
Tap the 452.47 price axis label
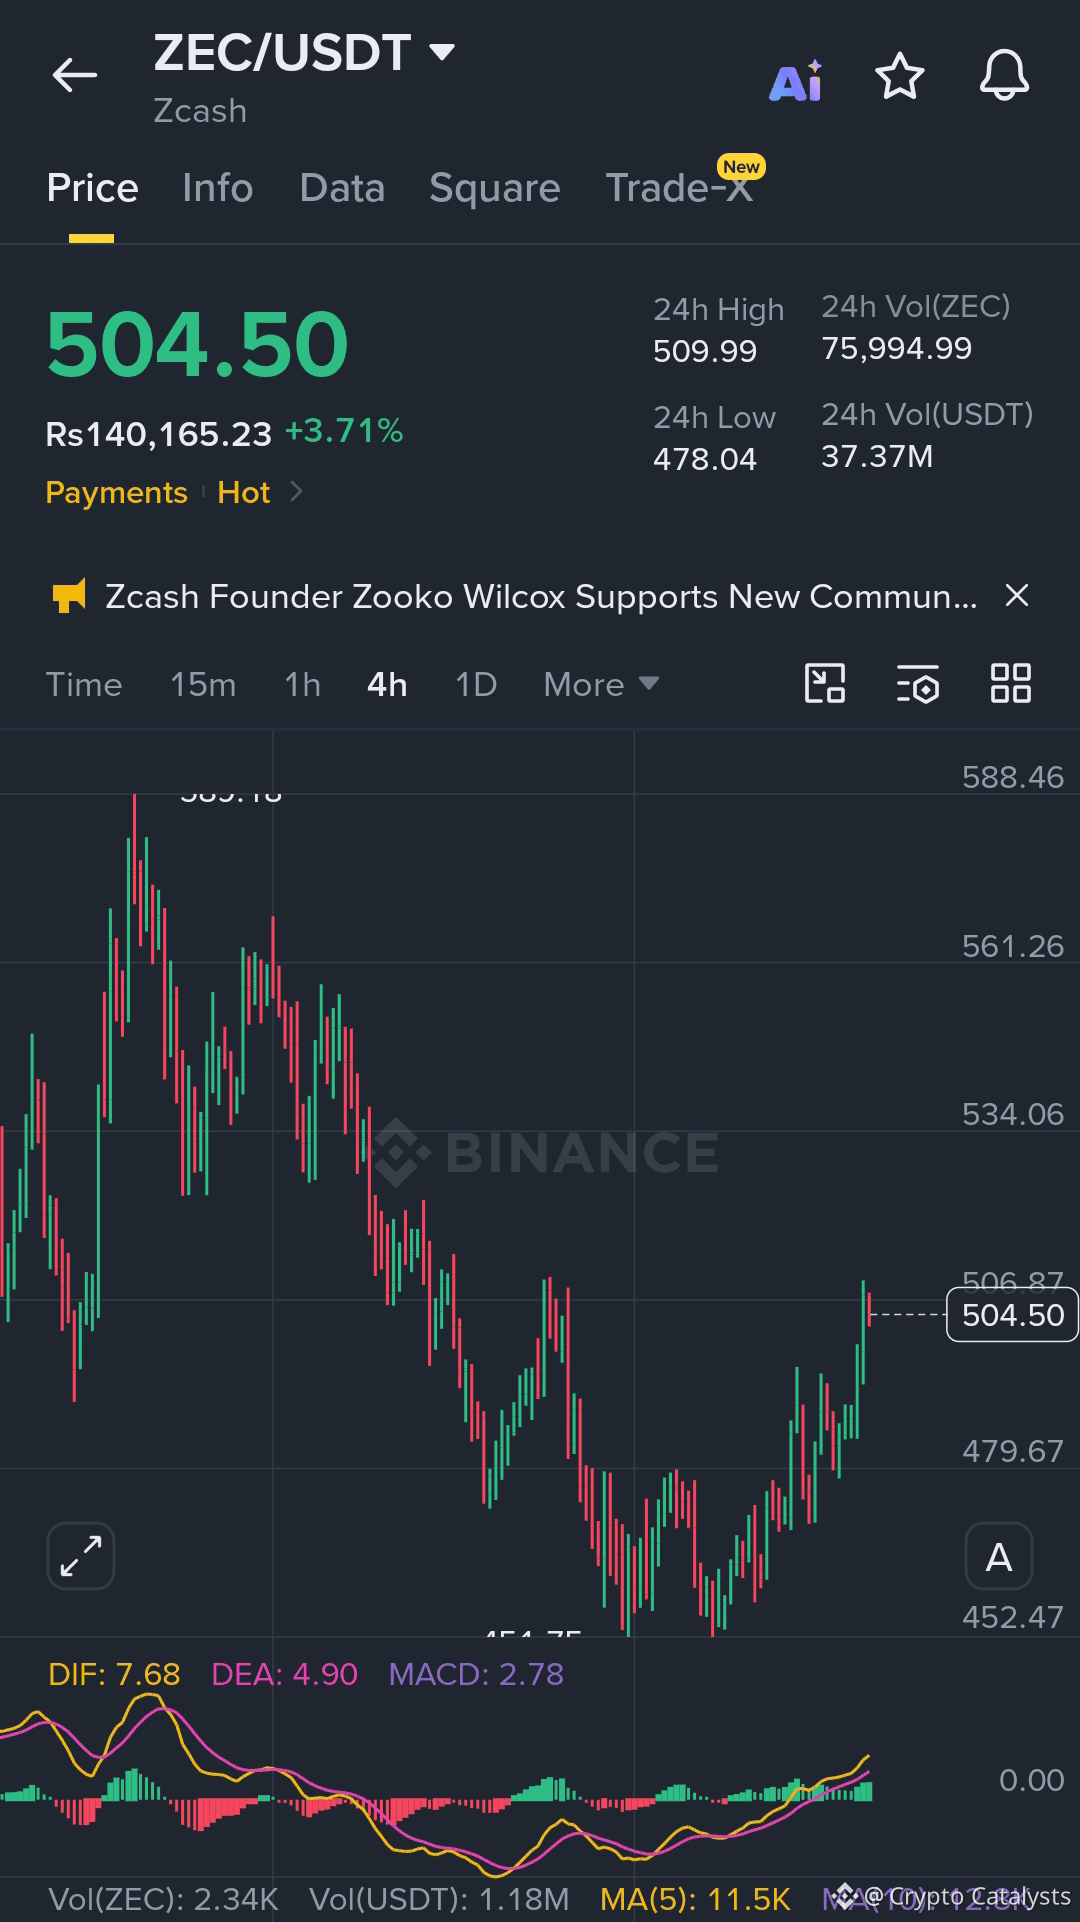click(x=1013, y=1617)
